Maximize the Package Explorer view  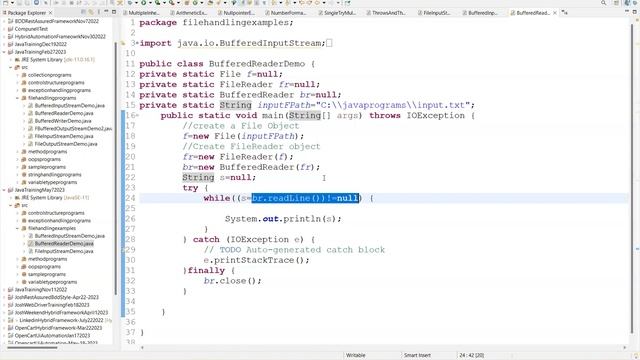pyautogui.click(x=114, y=12)
